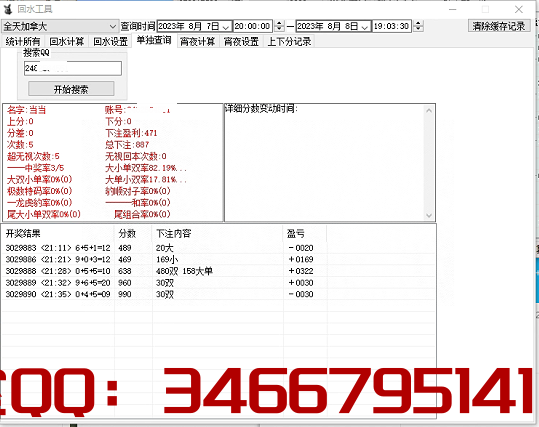The width and height of the screenshot is (539, 427).
Task: Decrease end time with down spinner arrow
Action: (418, 29)
